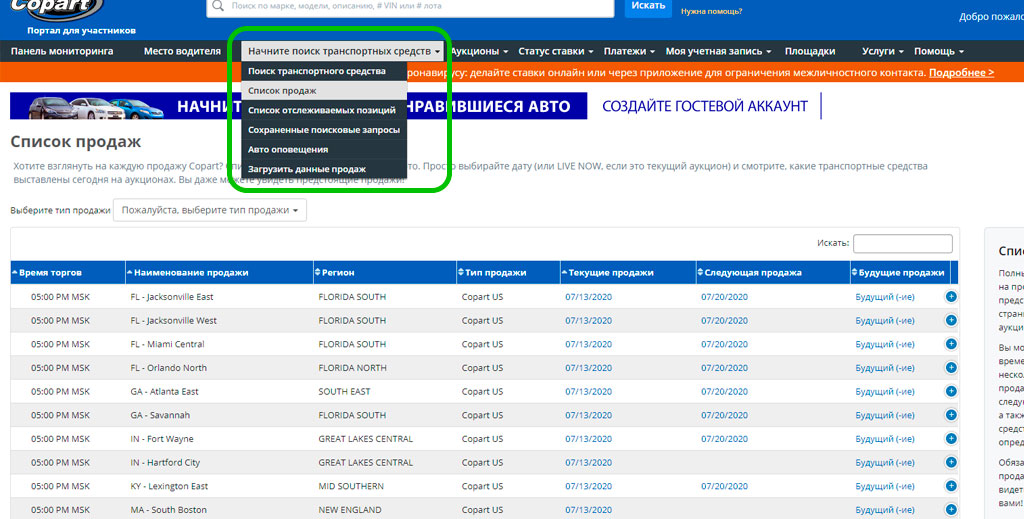Sort table by Регион column

click(x=385, y=272)
